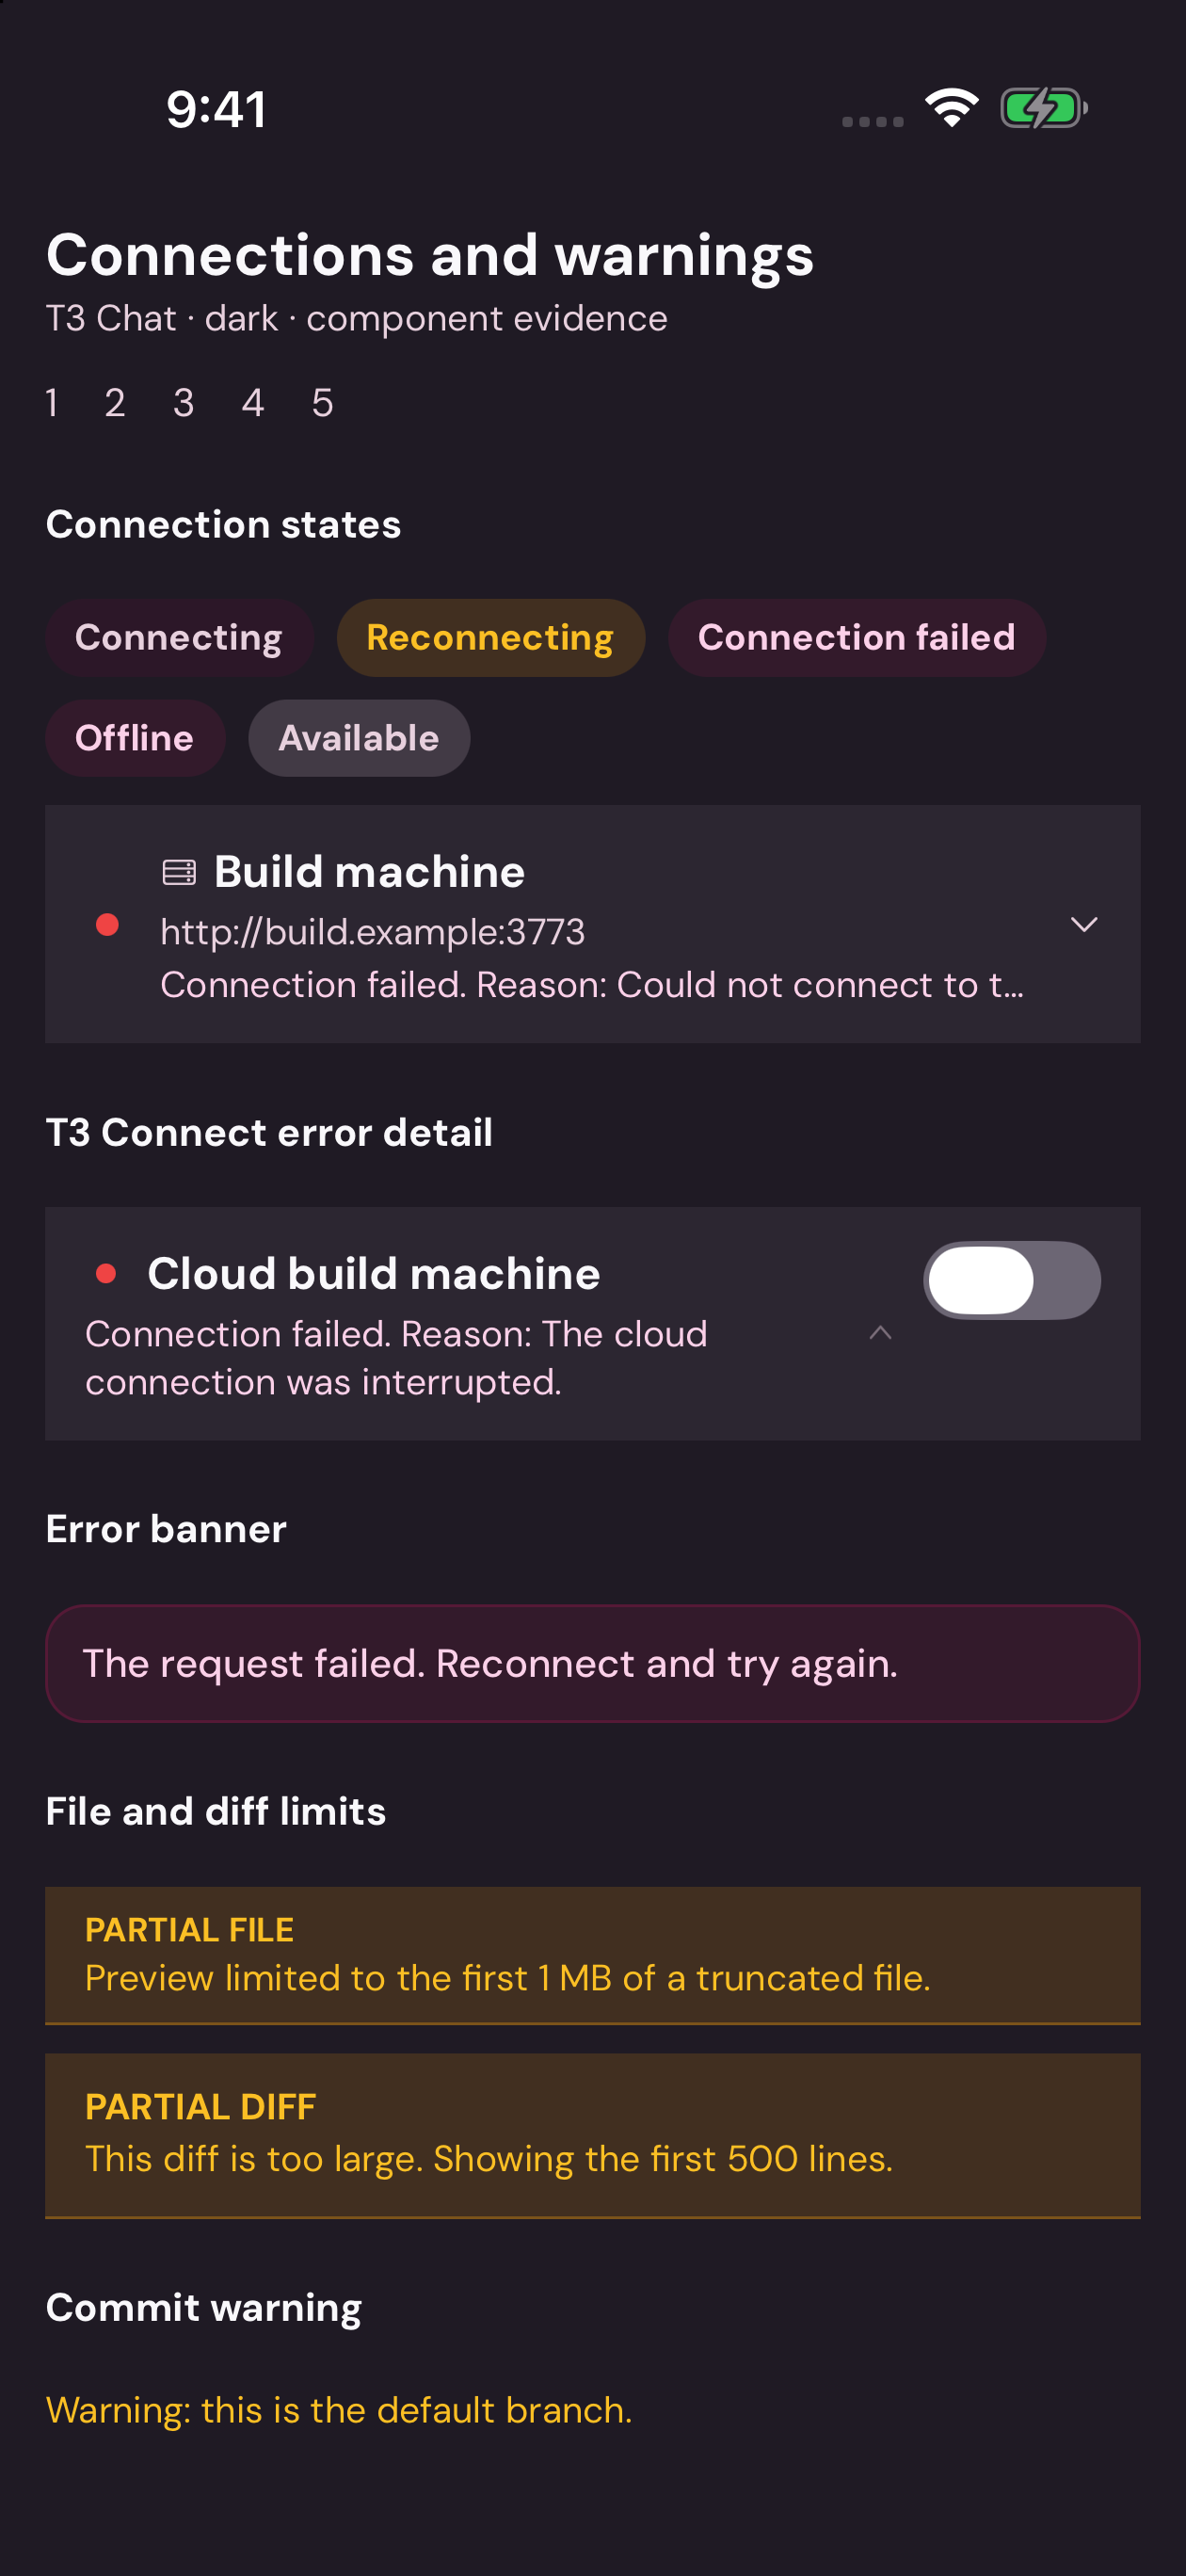Expand the Build machine row chevron
This screenshot has height=2576, width=1186.
(1084, 924)
